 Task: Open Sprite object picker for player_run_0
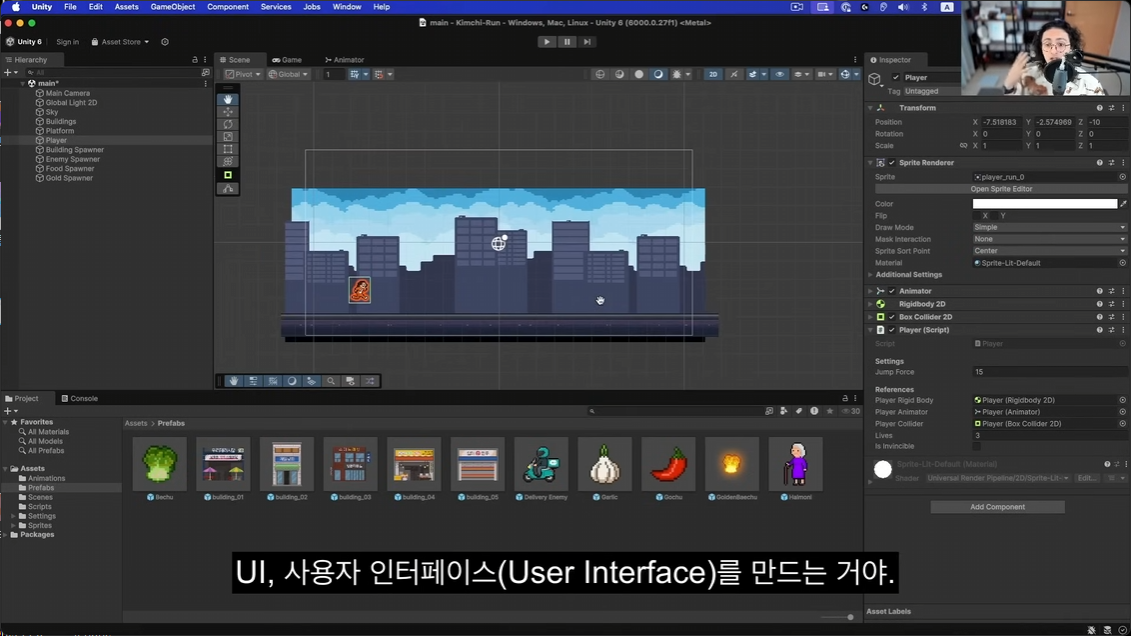pos(1122,177)
